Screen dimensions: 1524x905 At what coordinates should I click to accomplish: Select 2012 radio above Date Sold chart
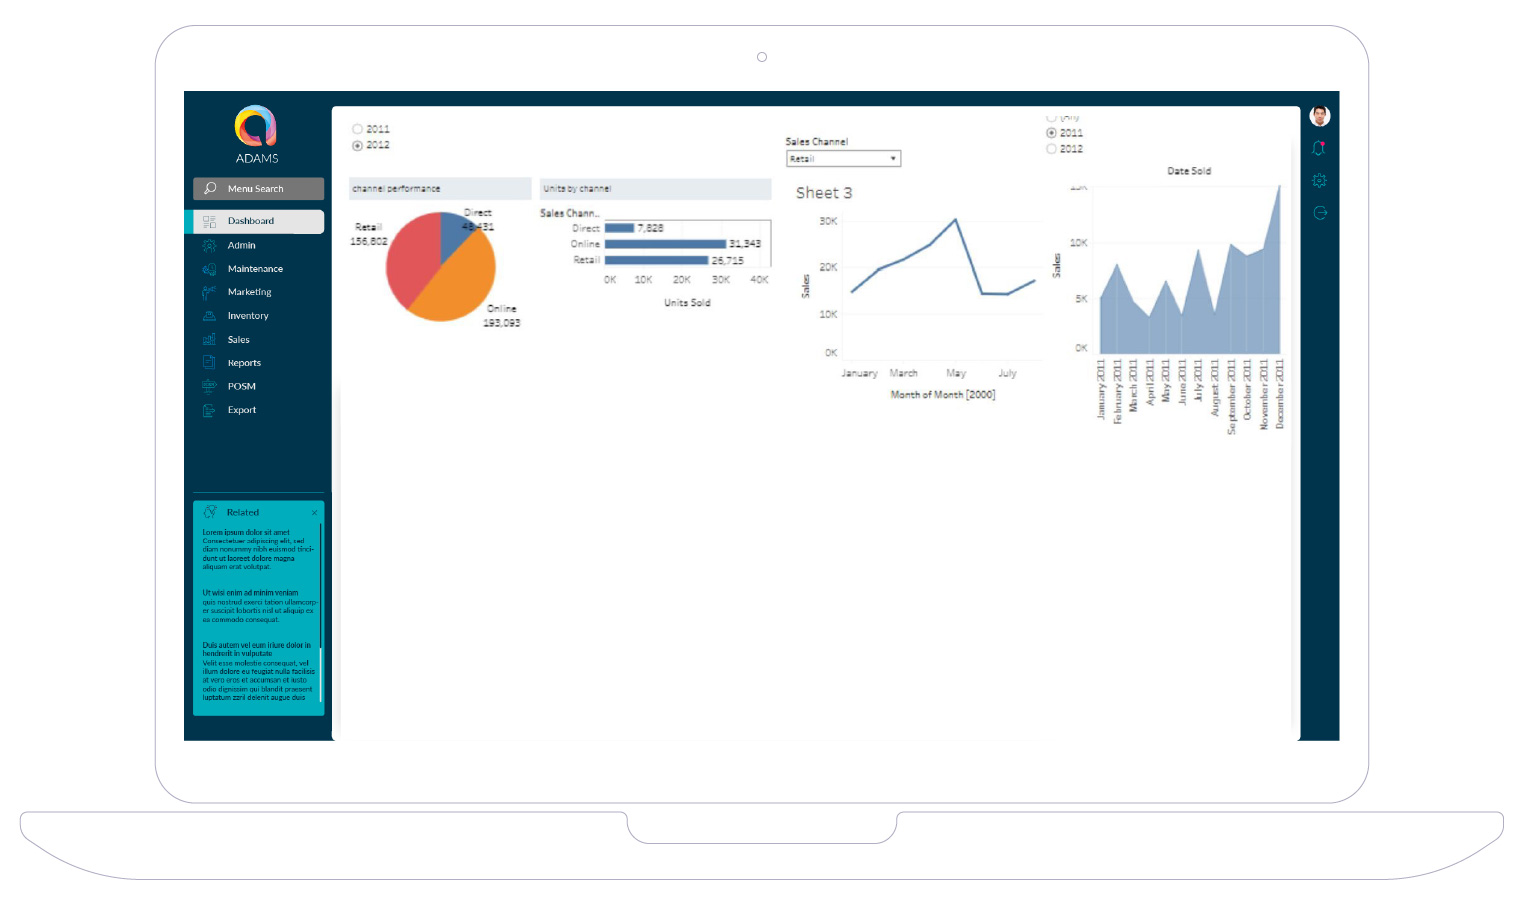pyautogui.click(x=1051, y=149)
